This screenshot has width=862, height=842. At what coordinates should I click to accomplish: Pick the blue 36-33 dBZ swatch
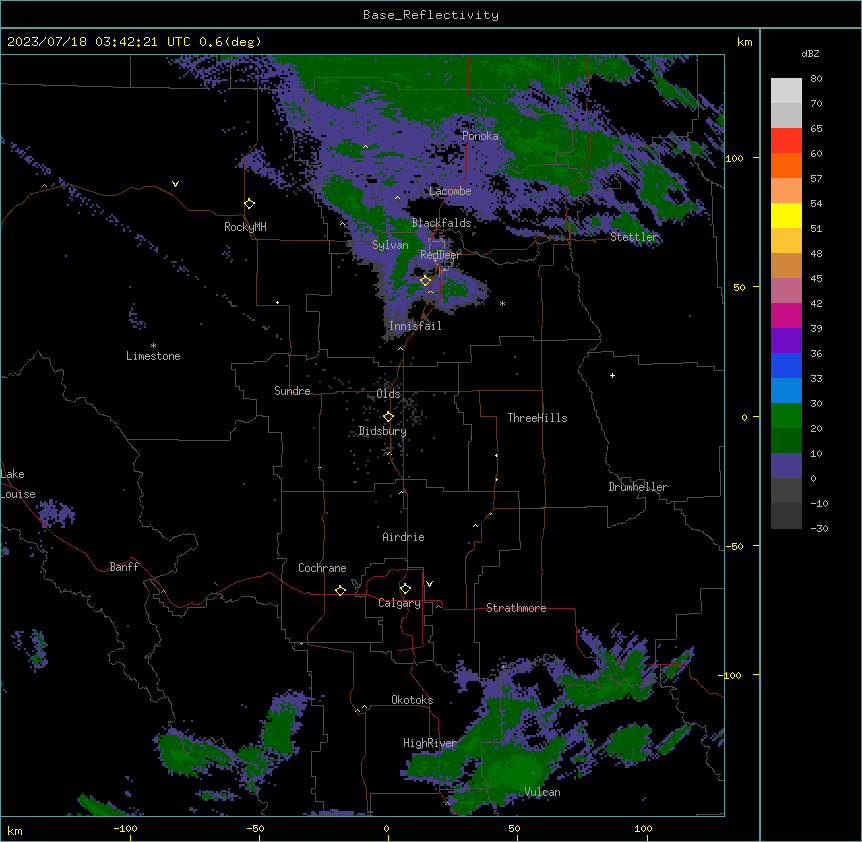tap(786, 365)
